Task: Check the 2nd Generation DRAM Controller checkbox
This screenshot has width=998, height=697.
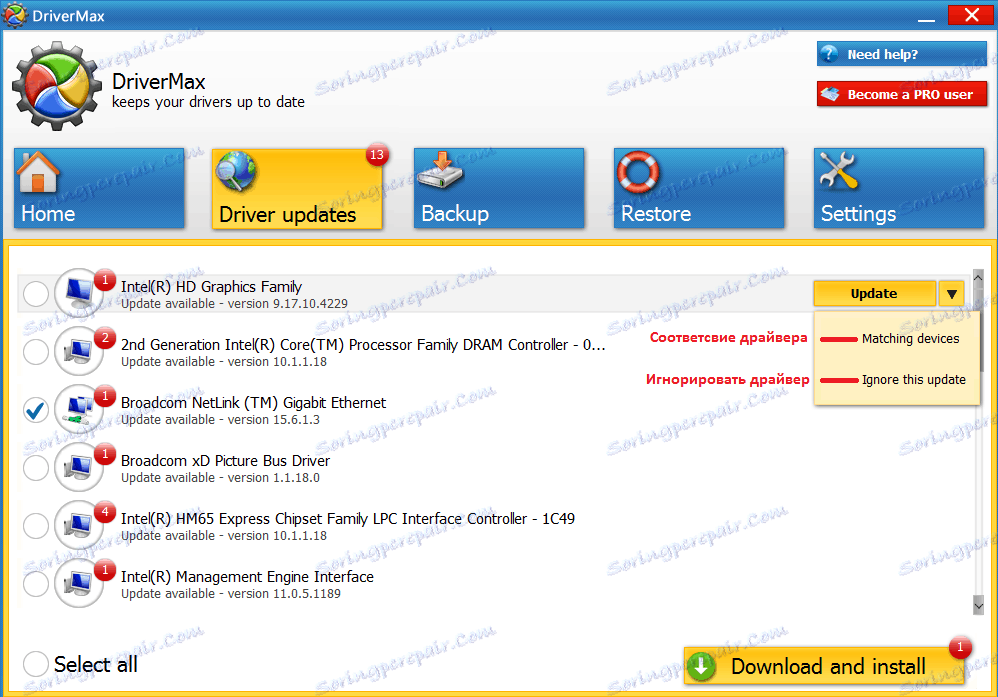Action: [36, 352]
